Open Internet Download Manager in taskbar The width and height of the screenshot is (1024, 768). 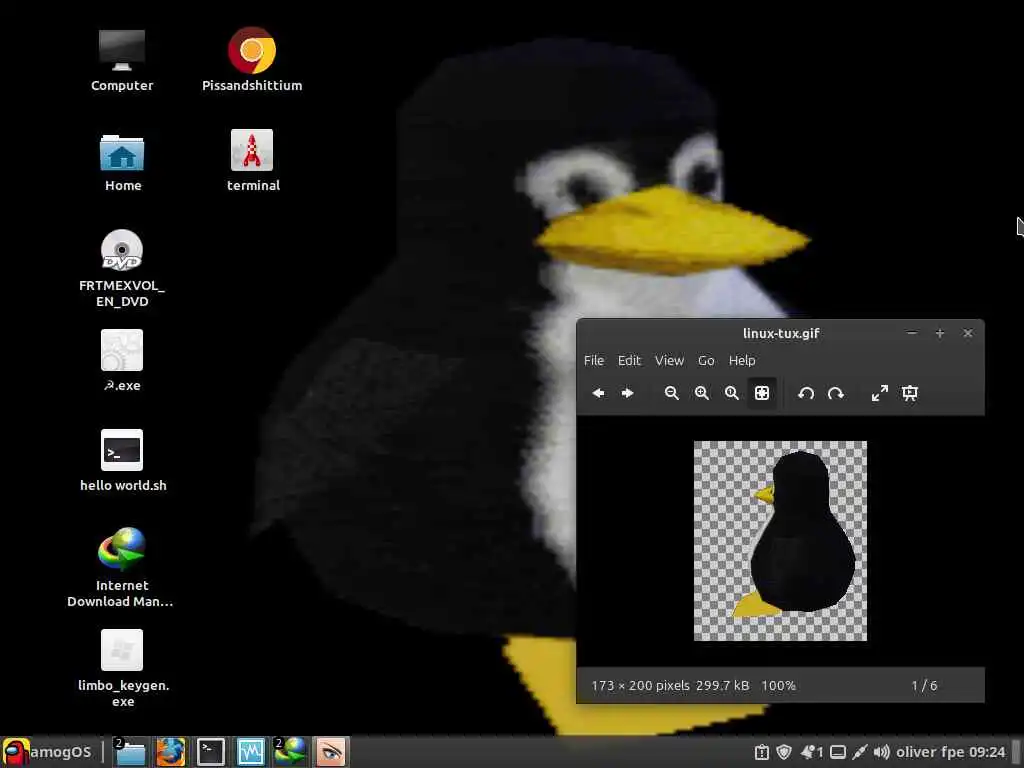coord(290,752)
